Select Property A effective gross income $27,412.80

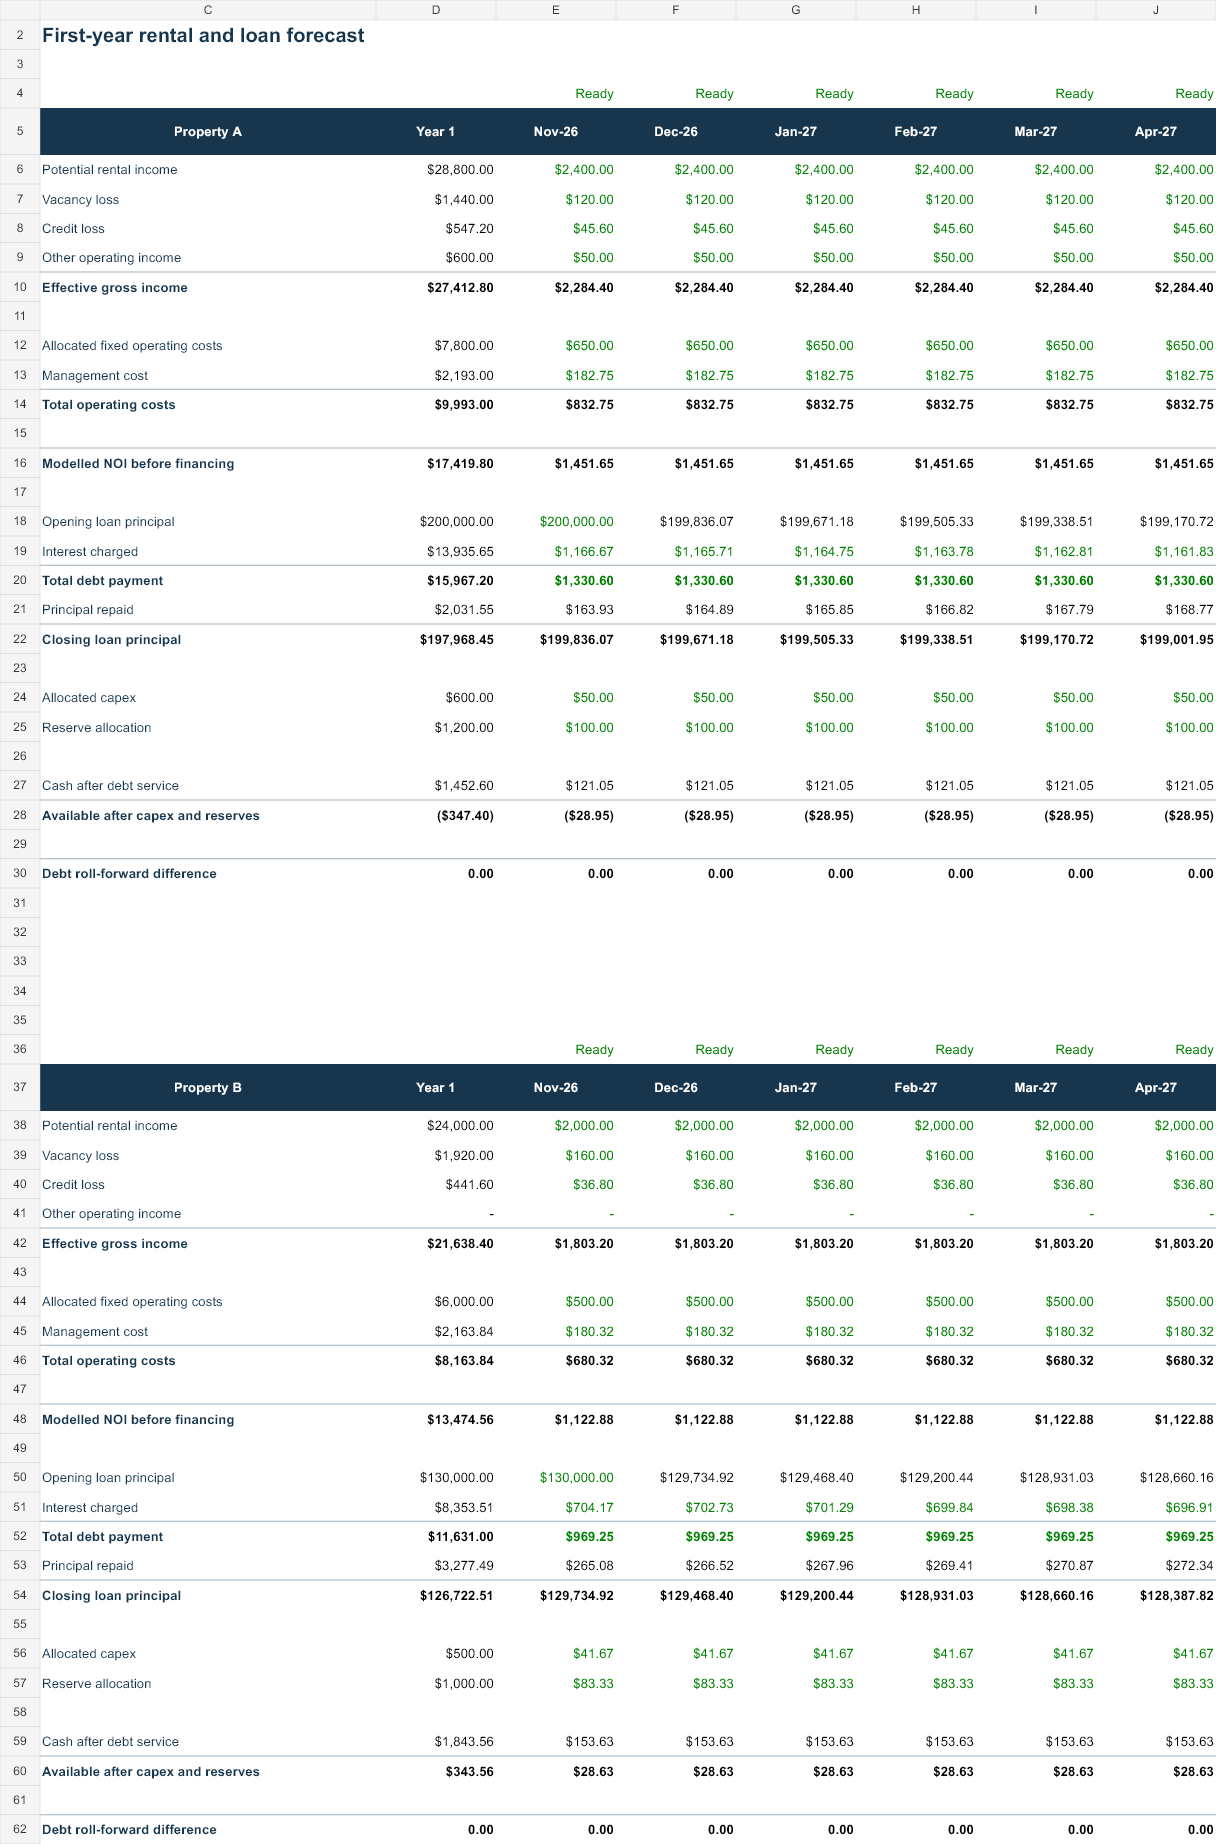pyautogui.click(x=460, y=288)
